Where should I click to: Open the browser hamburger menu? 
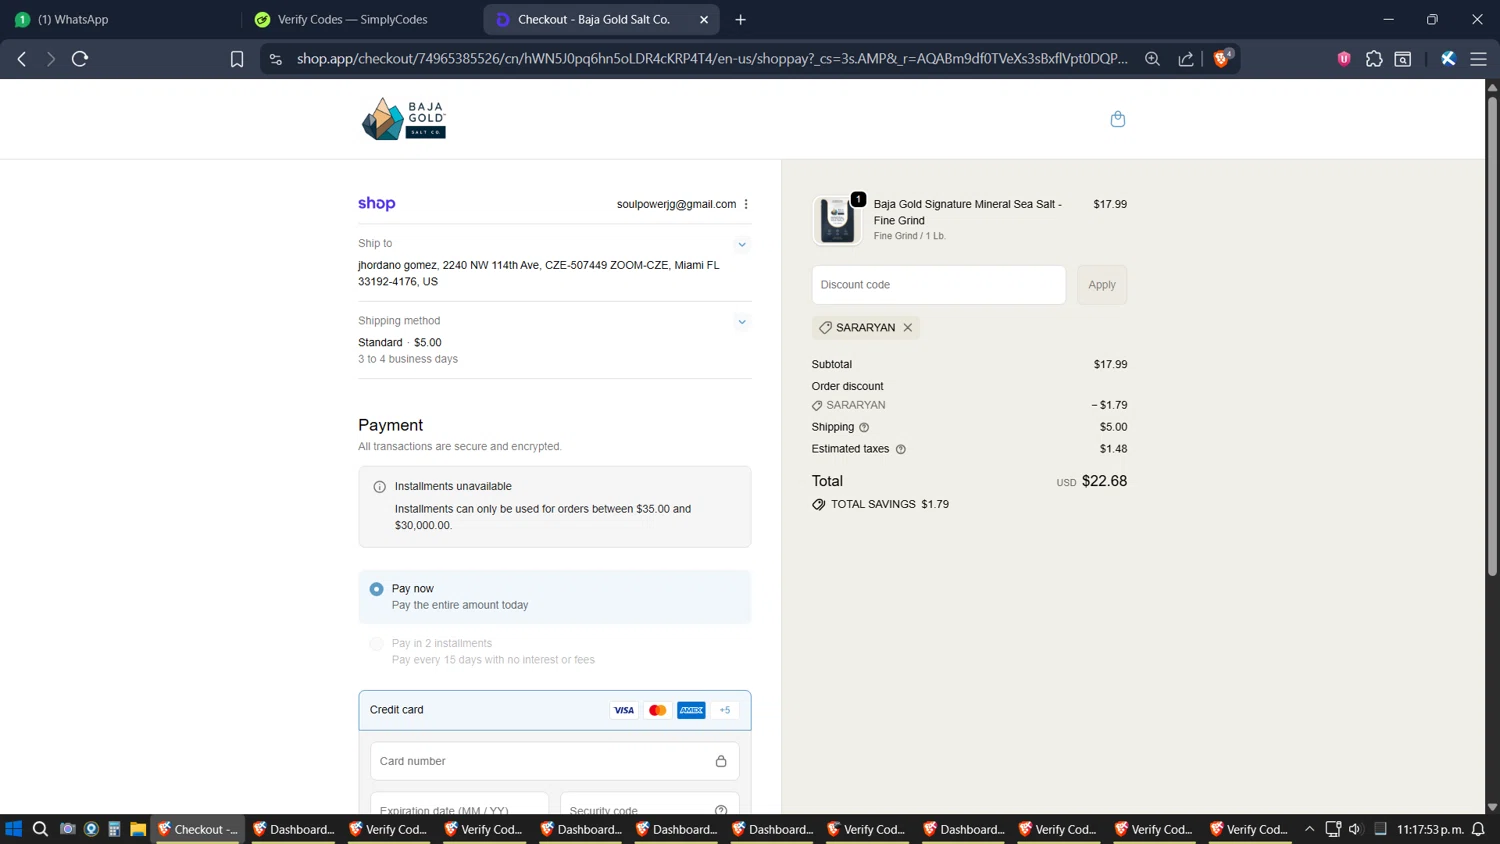tap(1478, 59)
